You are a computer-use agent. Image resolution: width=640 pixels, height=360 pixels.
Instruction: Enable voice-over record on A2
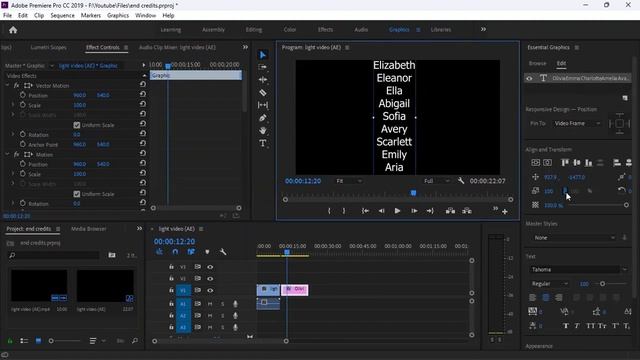[236, 316]
